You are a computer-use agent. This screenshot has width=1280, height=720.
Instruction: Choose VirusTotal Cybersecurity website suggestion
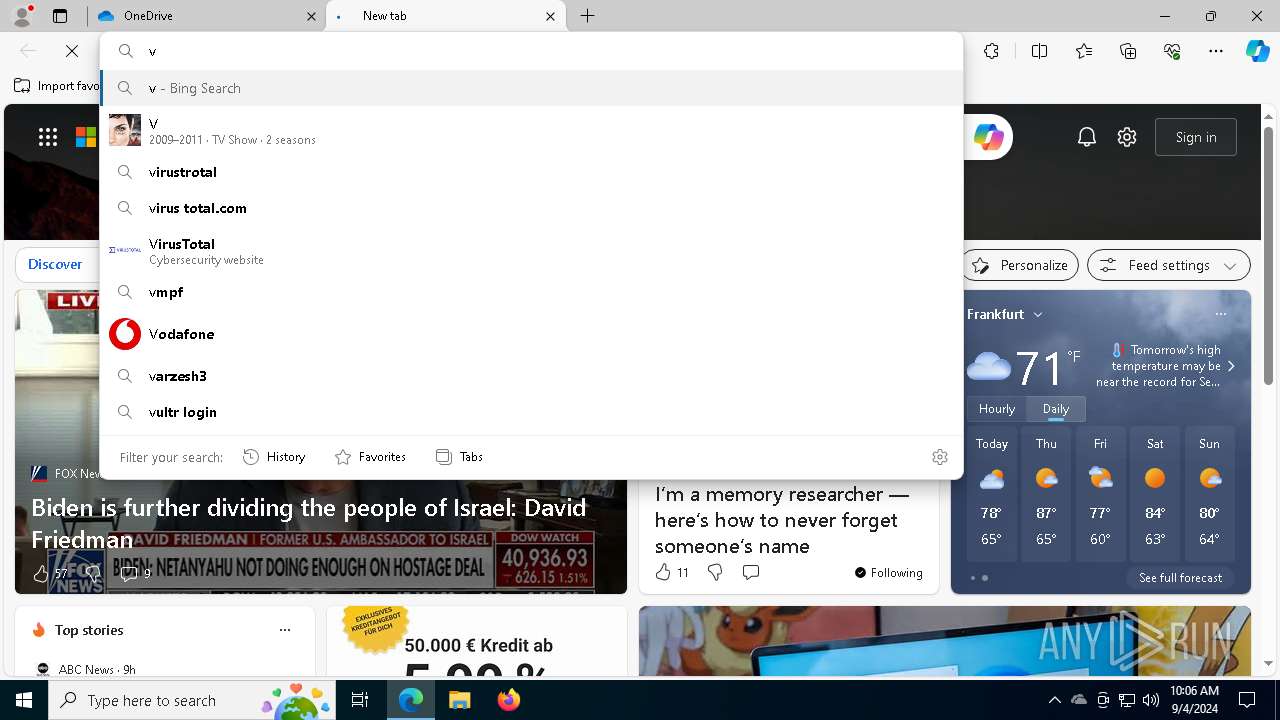pyautogui.click(x=532, y=250)
